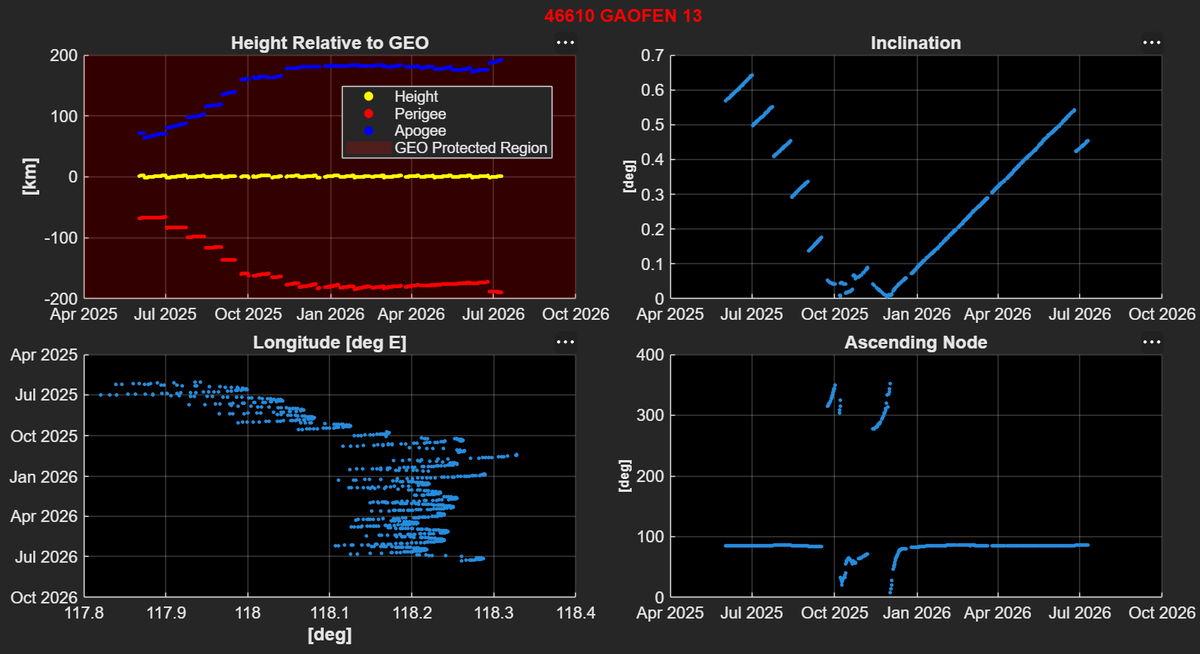Open the Ascending Node plot options menu
This screenshot has width=1200, height=654.
(1152, 342)
